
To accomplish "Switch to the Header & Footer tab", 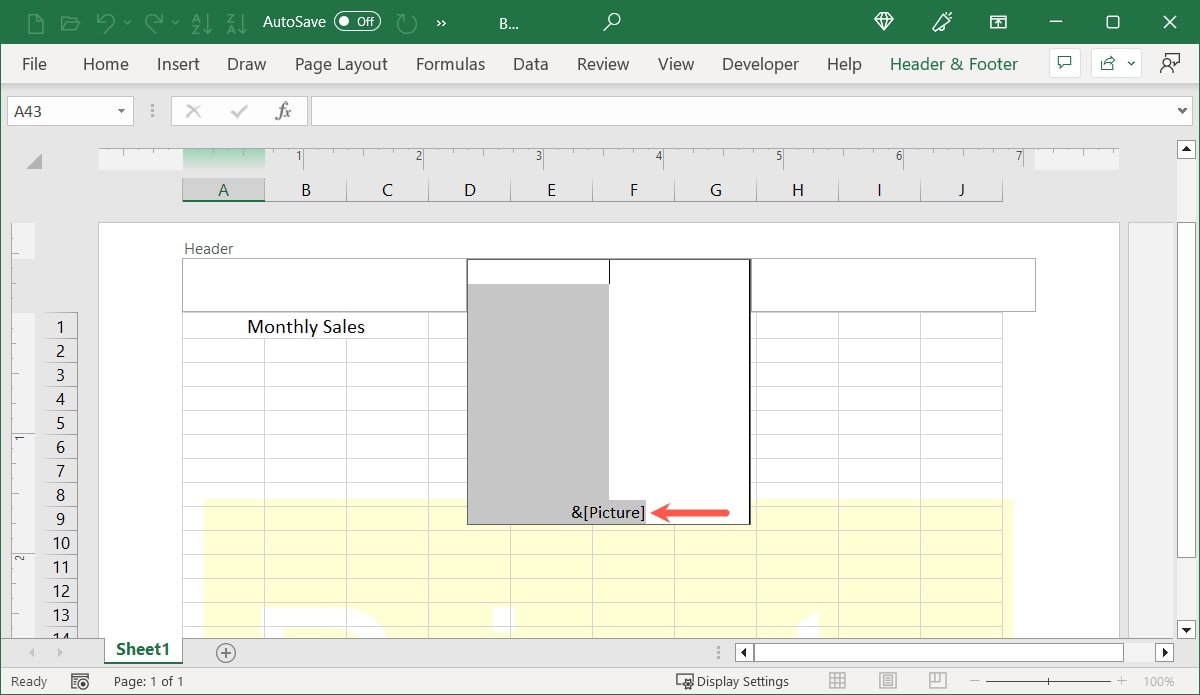I will pos(953,64).
